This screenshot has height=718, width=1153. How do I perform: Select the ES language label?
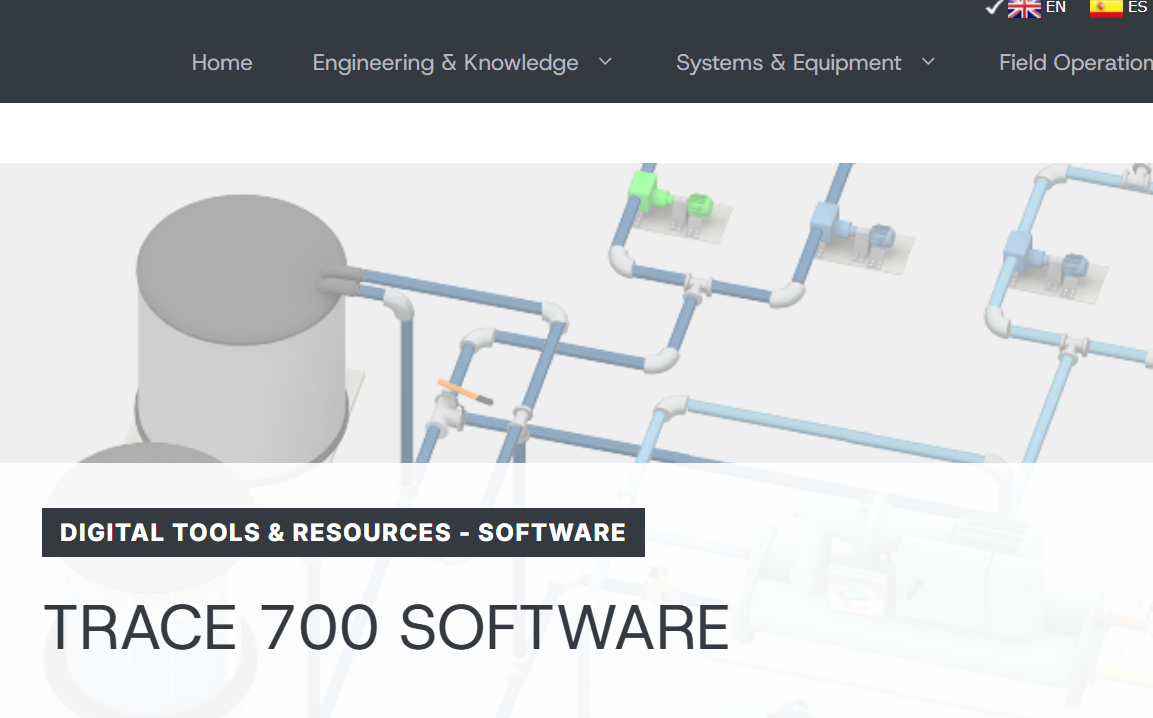(x=1137, y=7)
